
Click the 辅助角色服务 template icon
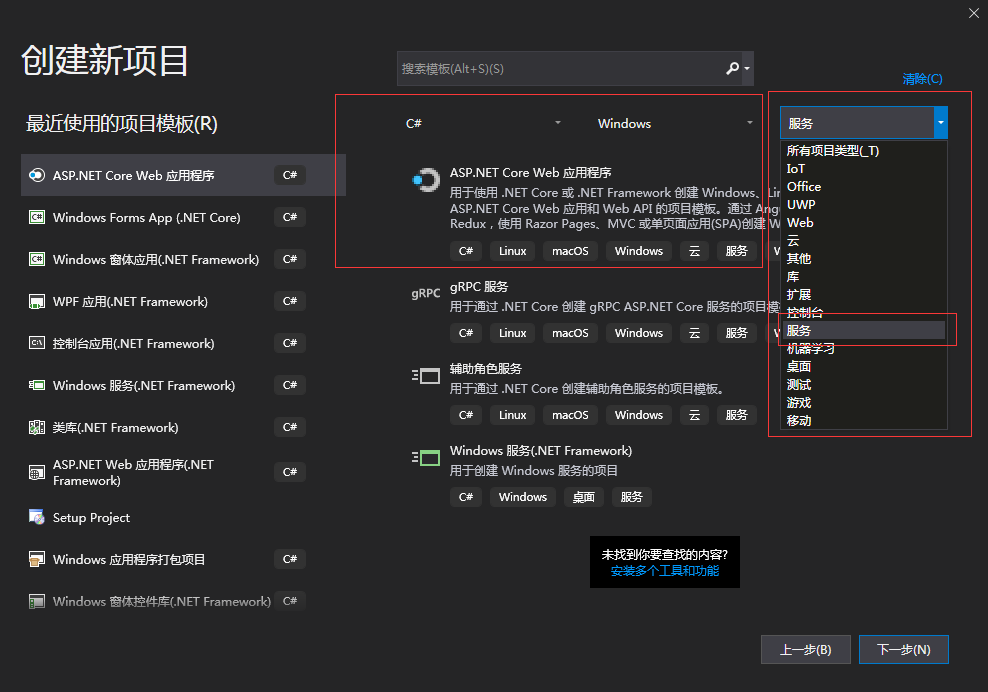426,376
